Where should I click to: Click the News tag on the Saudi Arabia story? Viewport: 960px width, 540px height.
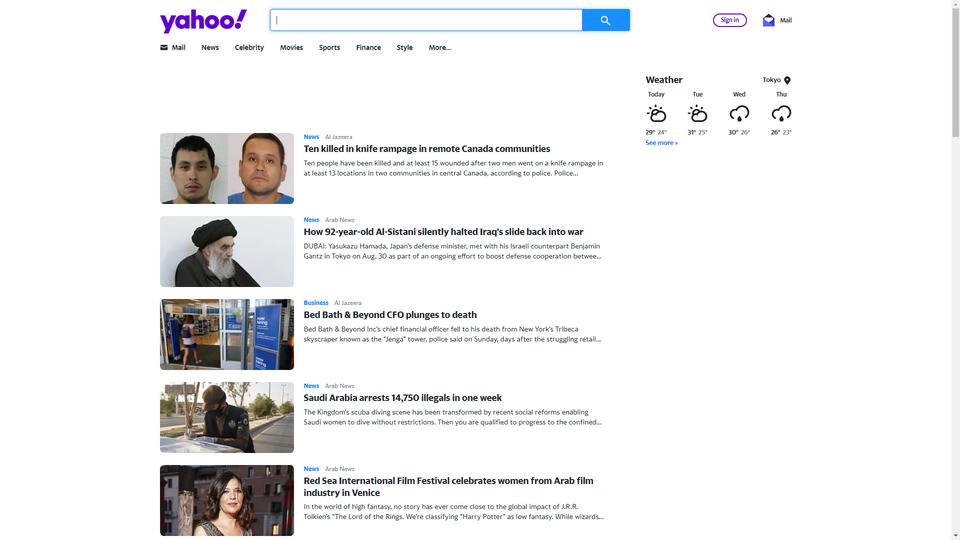pos(311,386)
